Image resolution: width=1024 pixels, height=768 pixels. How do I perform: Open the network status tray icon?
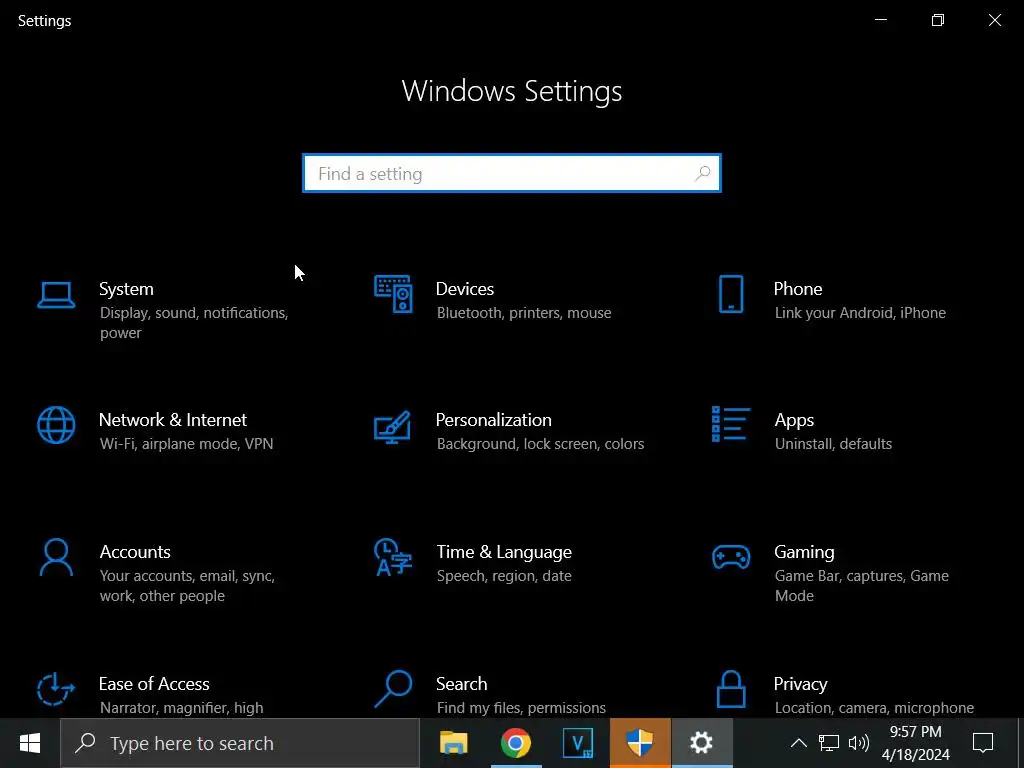tap(829, 743)
